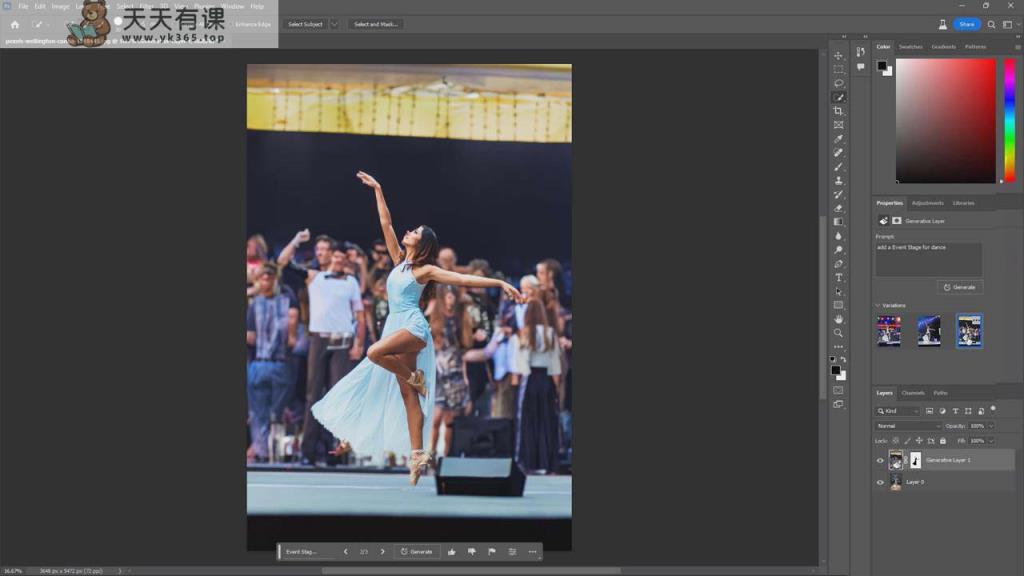Open the Edit Toolbar ellipsis in tools panel
Viewport: 1024px width, 576px height.
point(839,347)
